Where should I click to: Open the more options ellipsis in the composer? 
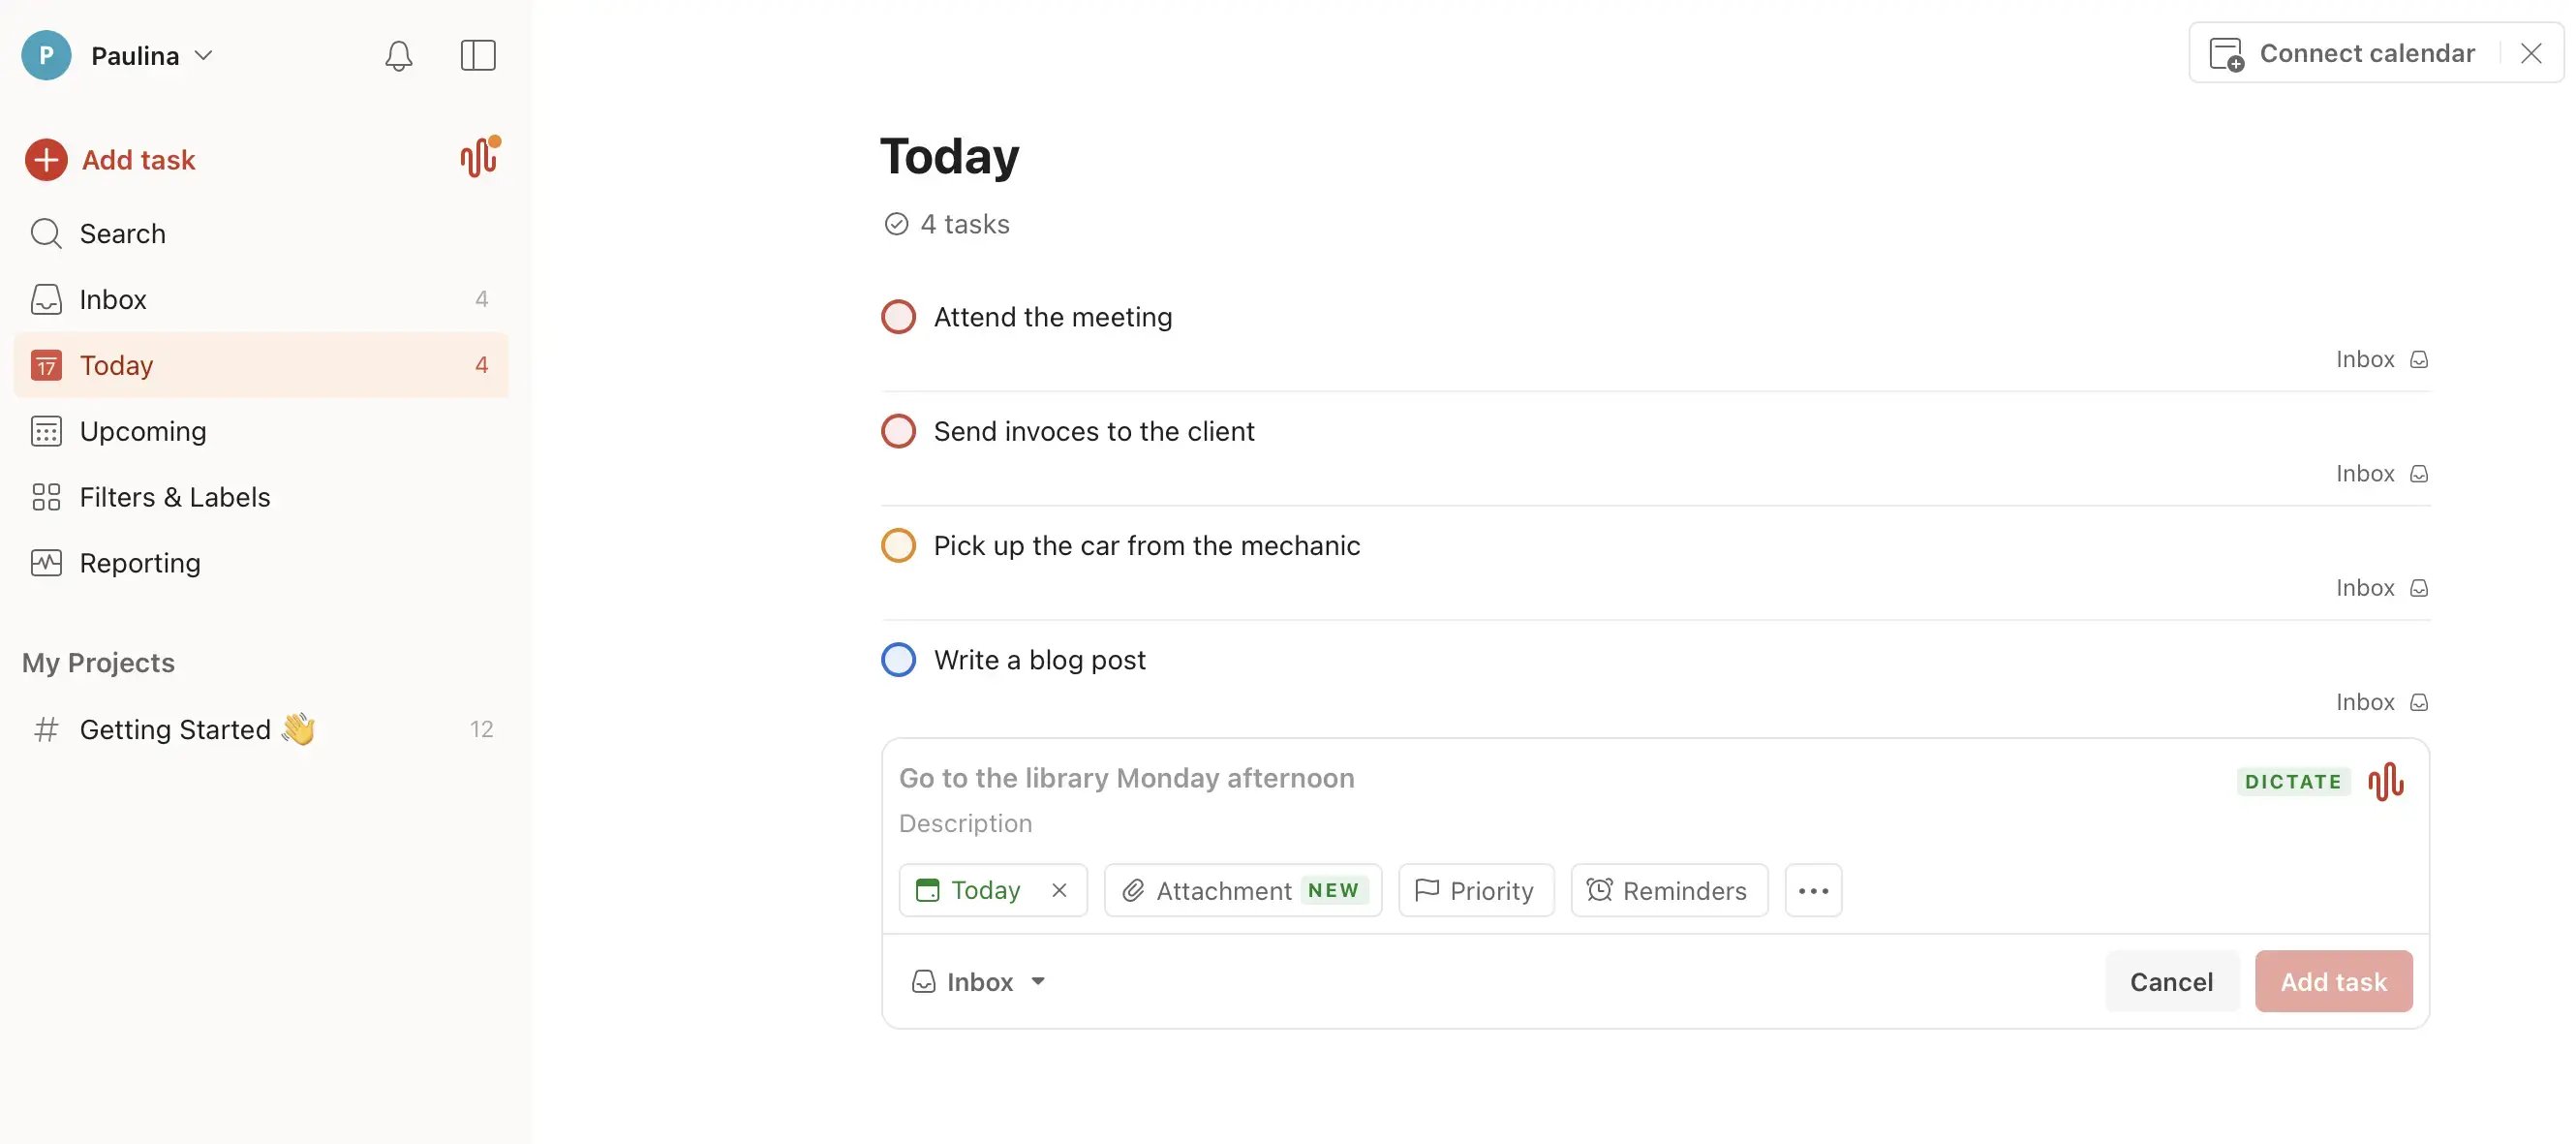coord(1813,890)
